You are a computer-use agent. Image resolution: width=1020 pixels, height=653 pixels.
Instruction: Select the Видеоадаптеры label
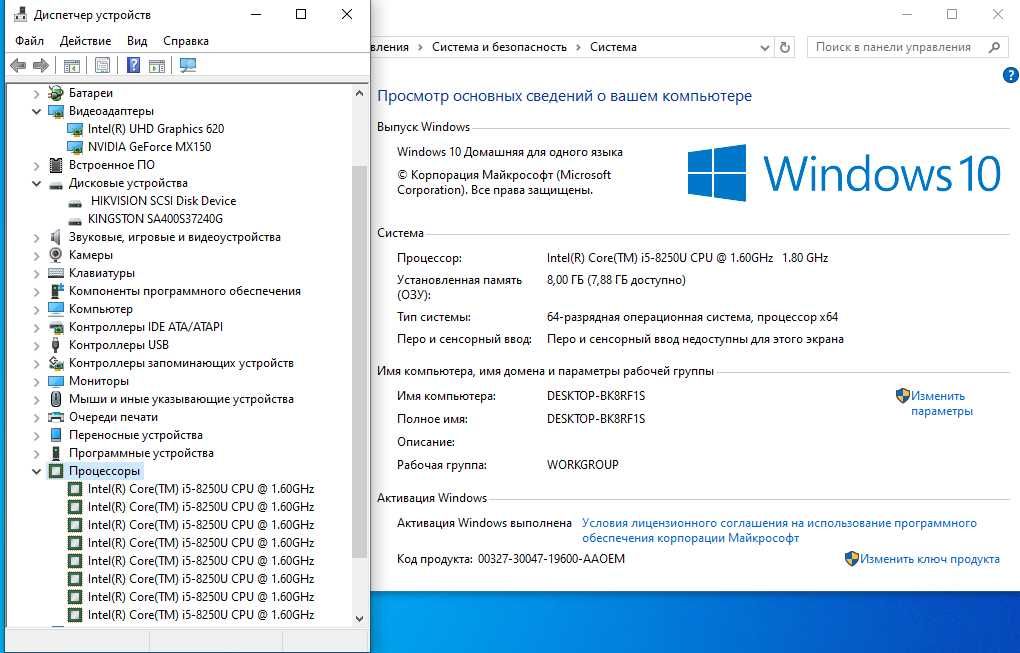[111, 111]
